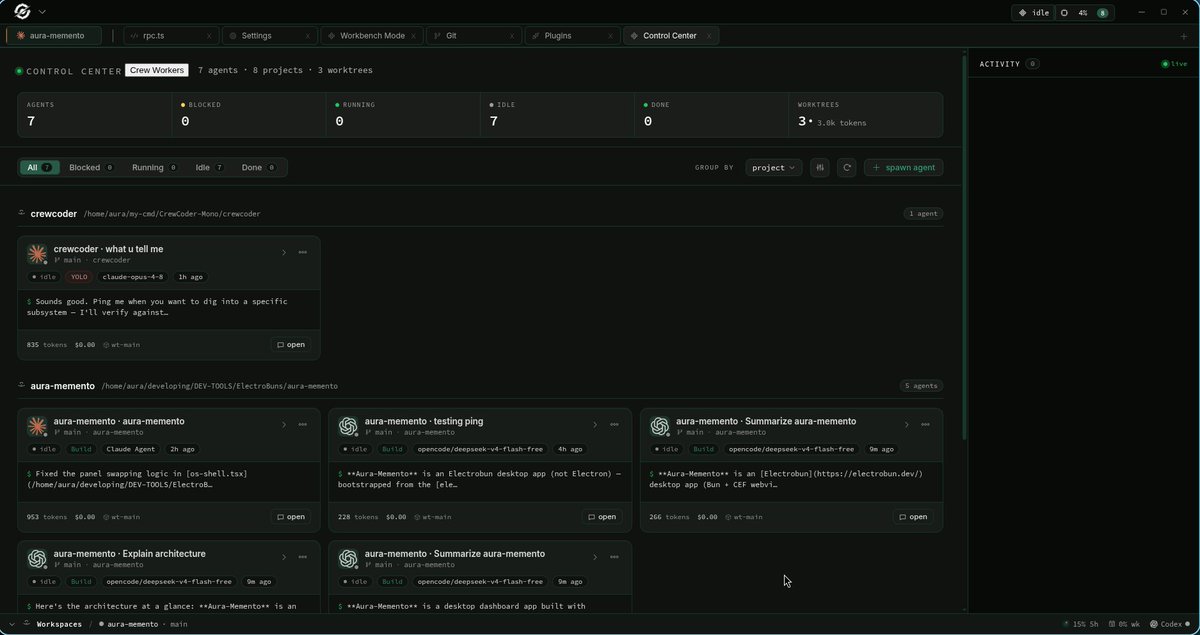Close the Plugins tab
Screen dimensions: 1200x635
pos(610,35)
